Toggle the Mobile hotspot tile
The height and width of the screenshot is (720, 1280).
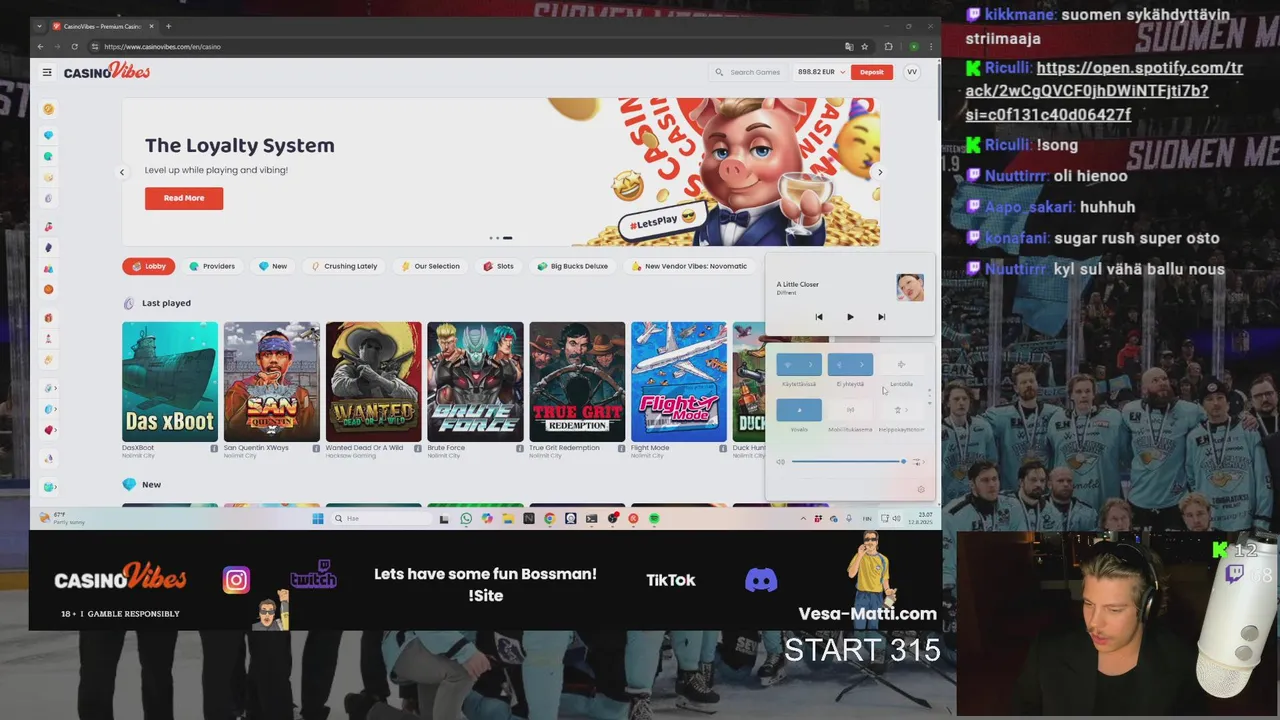pos(850,410)
